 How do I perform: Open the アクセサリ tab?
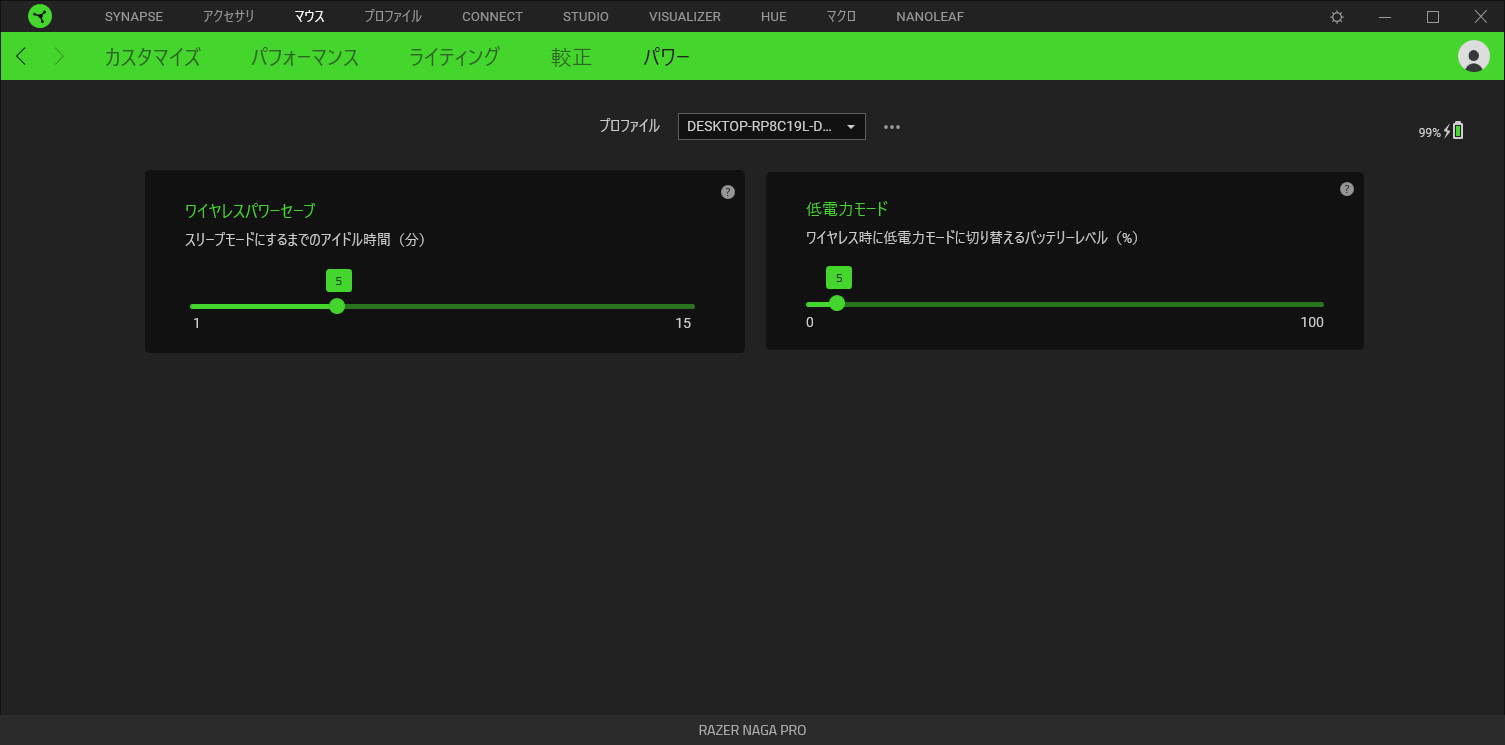tap(229, 17)
